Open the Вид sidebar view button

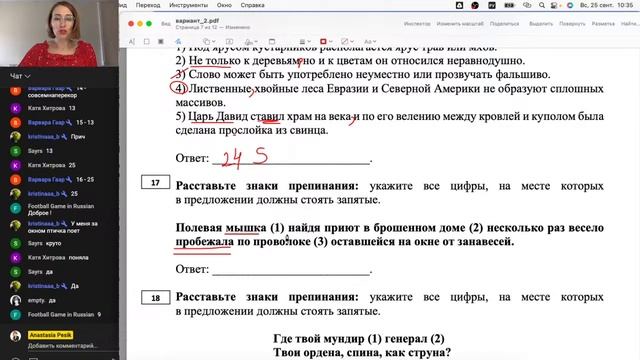[166, 24]
